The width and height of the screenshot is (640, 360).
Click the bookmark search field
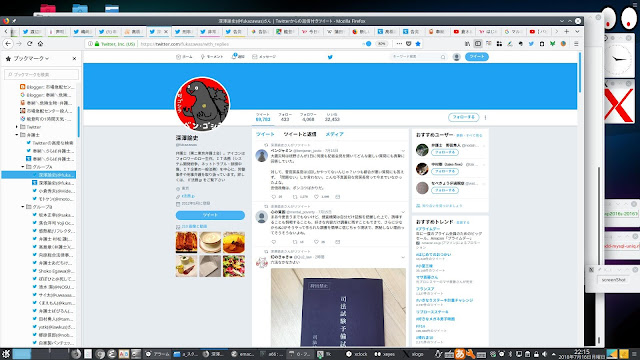41,74
